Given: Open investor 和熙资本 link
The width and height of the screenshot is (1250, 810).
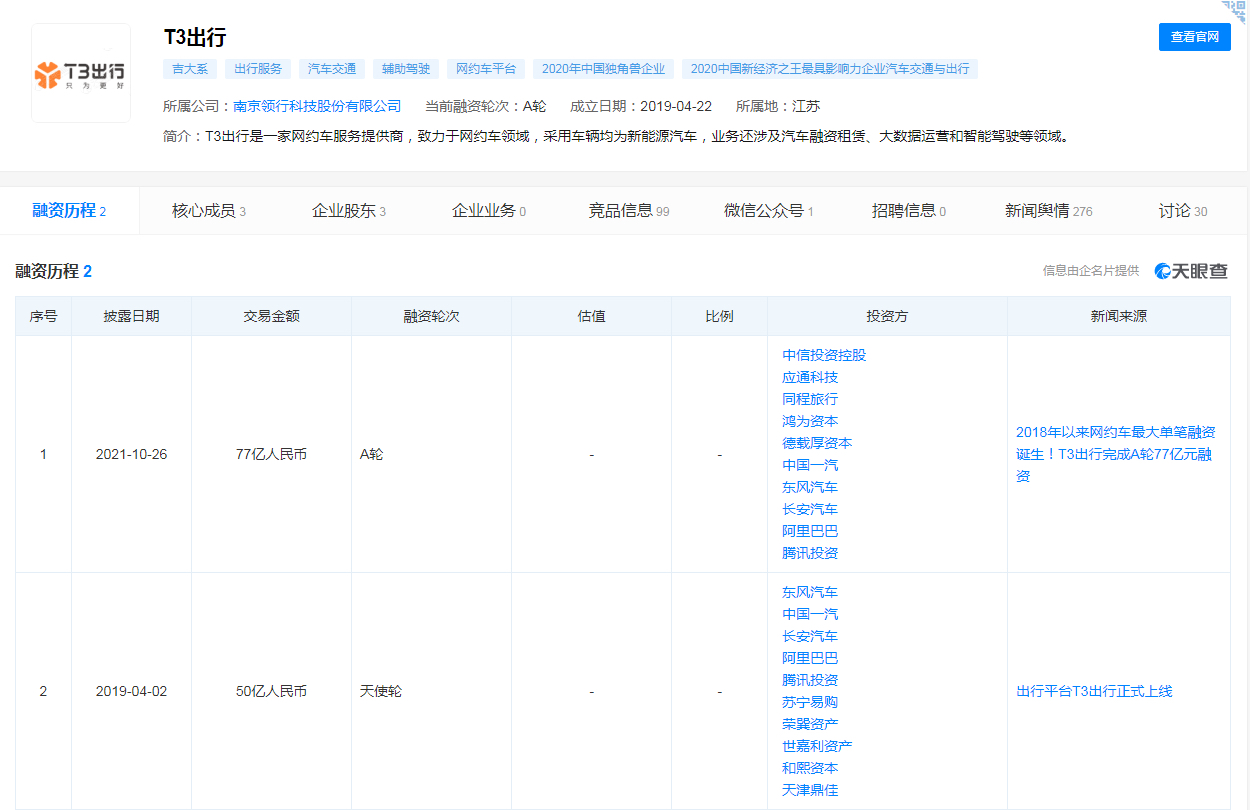Looking at the screenshot, I should point(810,768).
